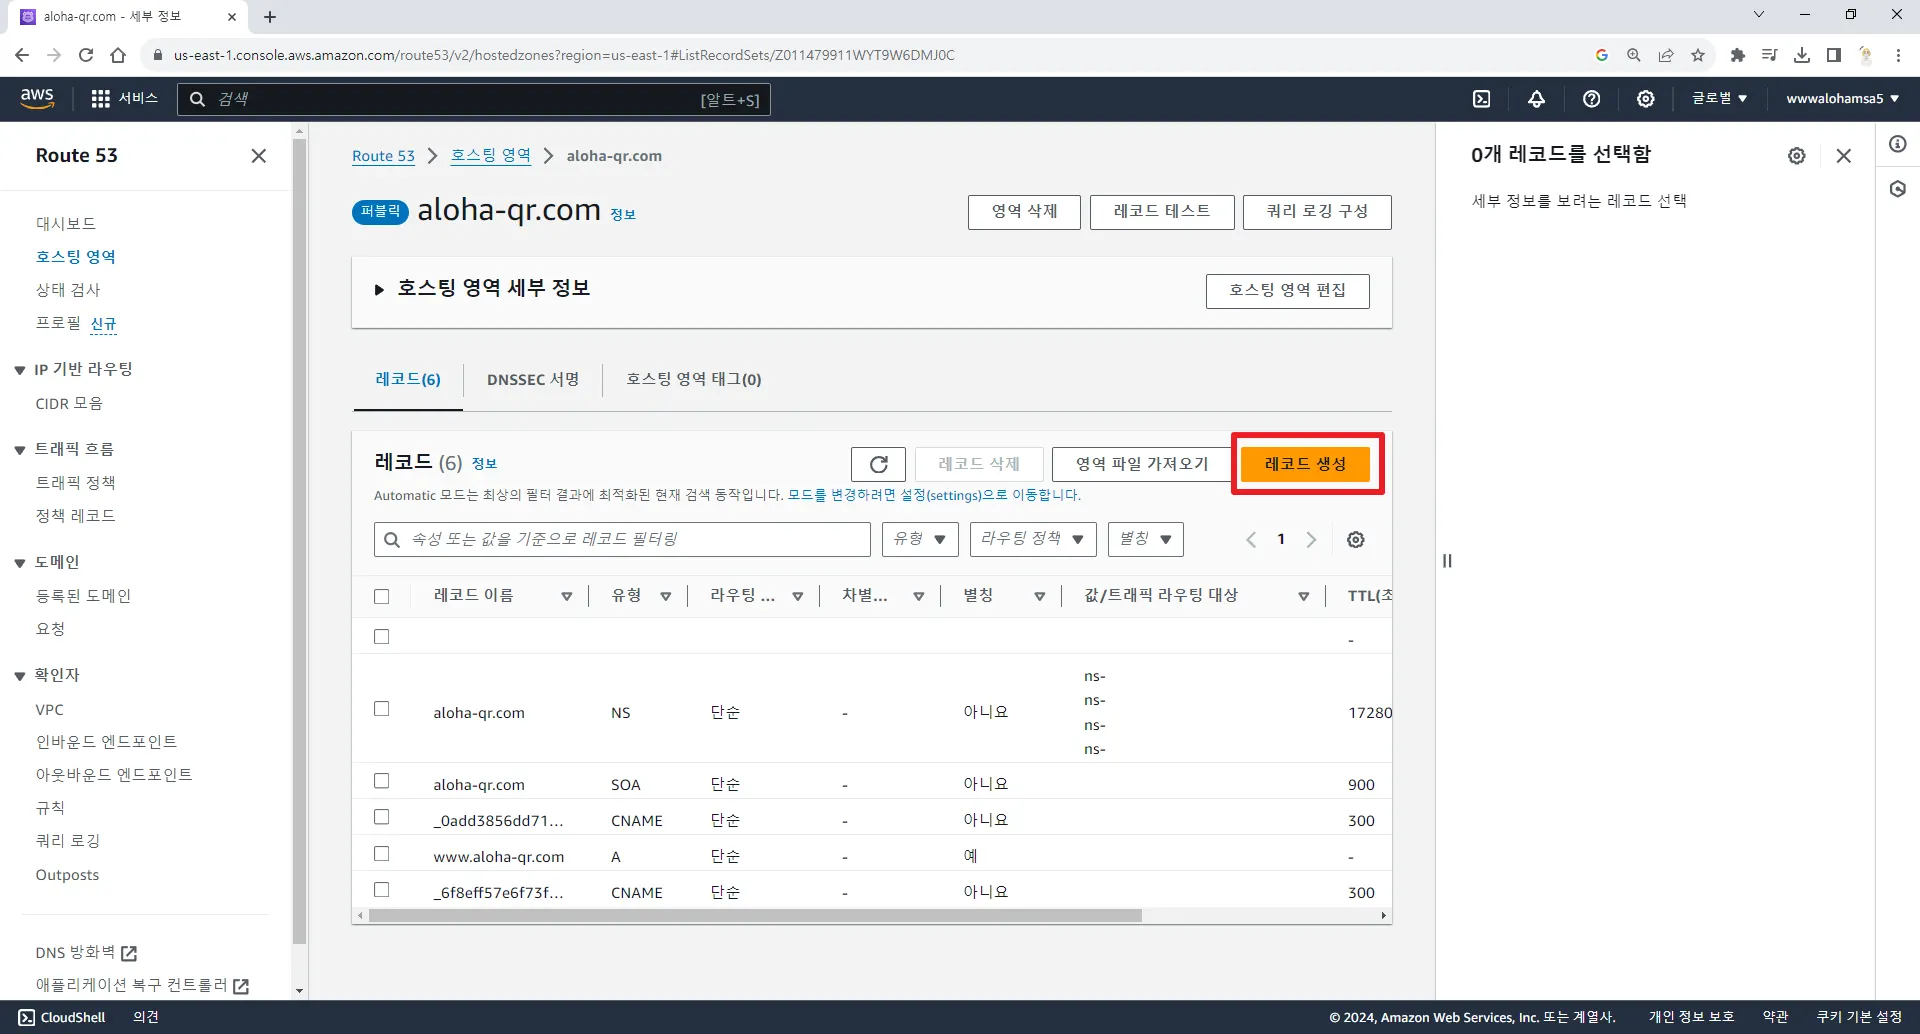Image resolution: width=1920 pixels, height=1034 pixels.
Task: Click the page zoom magnifier icon in address bar
Action: (1634, 55)
